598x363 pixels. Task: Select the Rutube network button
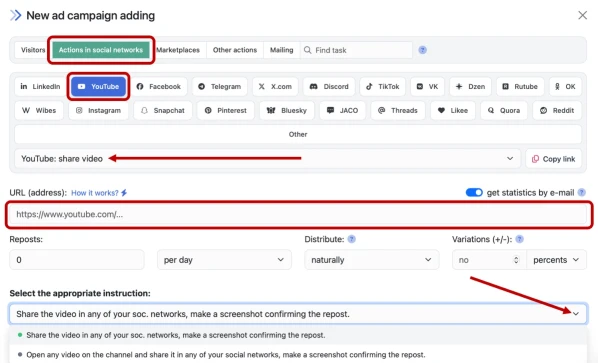[520, 87]
